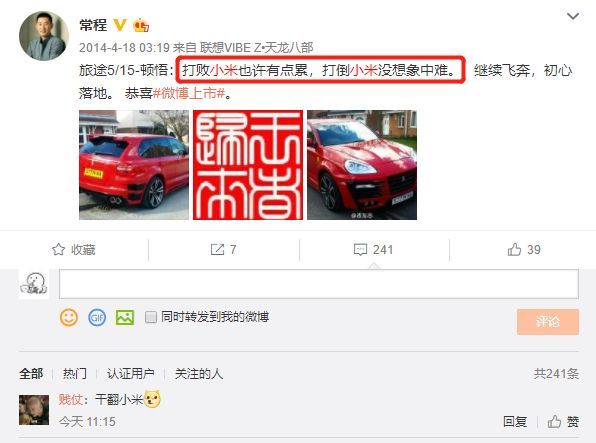The image size is (596, 443).
Task: Submit using the 评论 button
Action: 548,322
